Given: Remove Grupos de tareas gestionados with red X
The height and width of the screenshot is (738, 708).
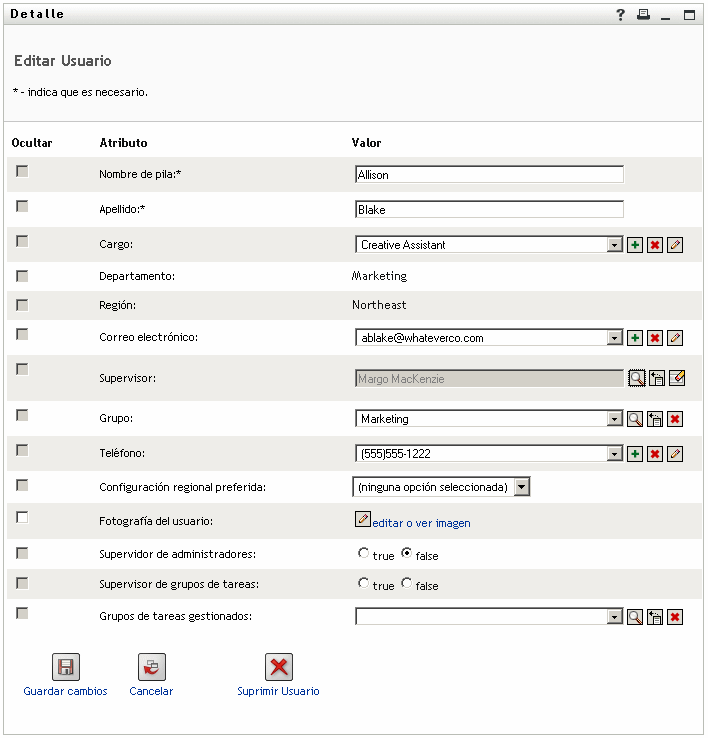Looking at the screenshot, I should click(675, 617).
